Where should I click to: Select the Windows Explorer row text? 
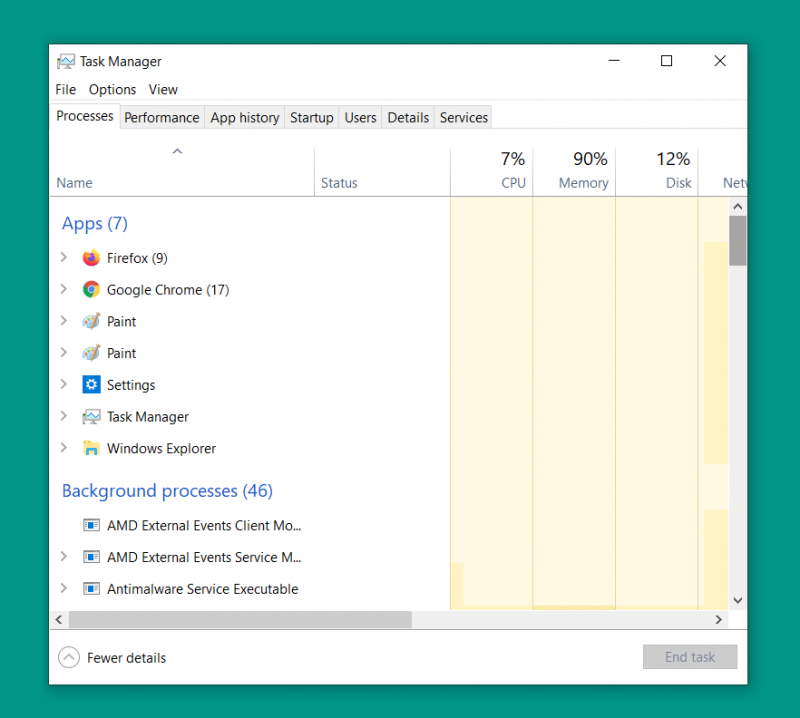pyautogui.click(x=161, y=449)
